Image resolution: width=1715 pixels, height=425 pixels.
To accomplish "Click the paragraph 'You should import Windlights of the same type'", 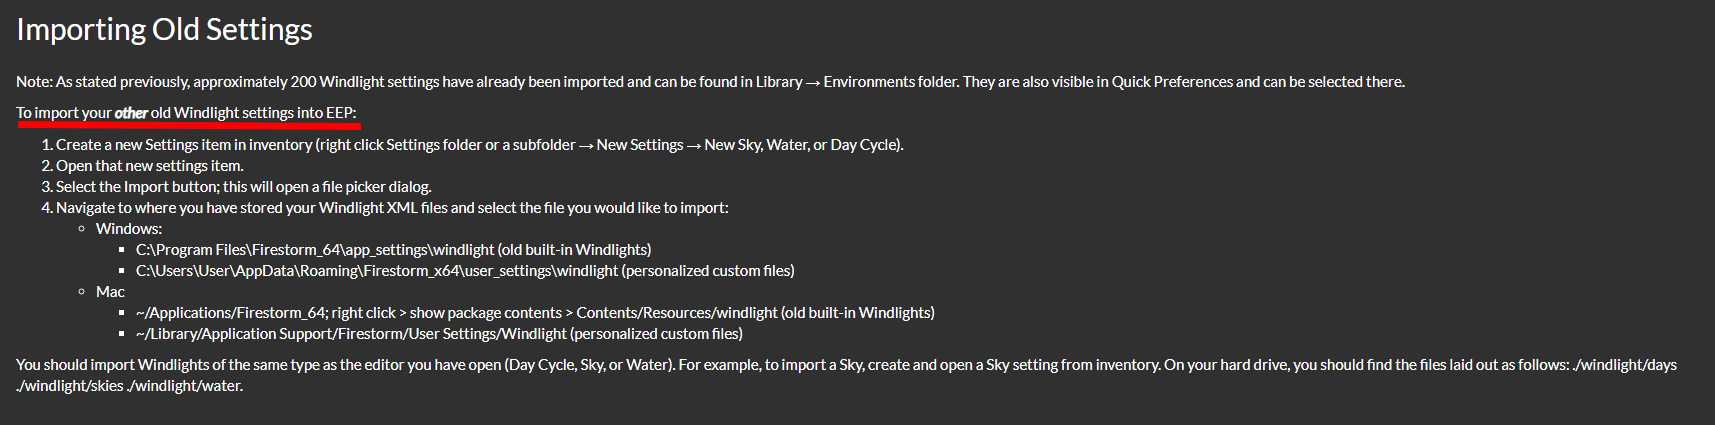I will click(846, 375).
